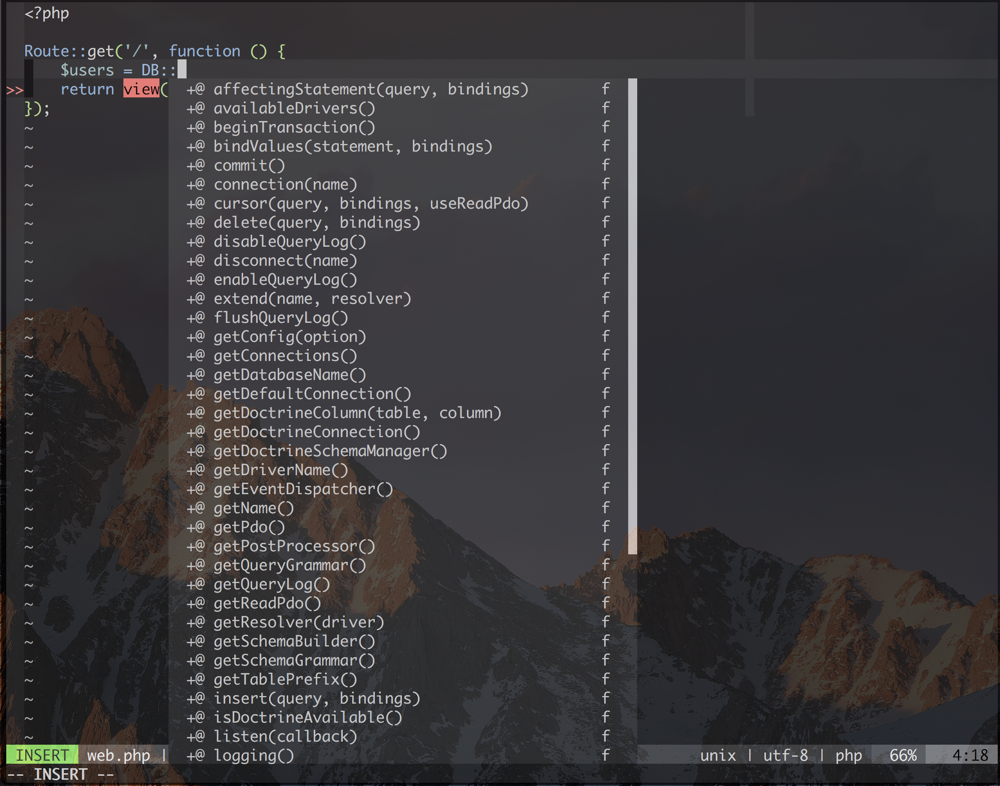Click the <?php opening tag
The height and width of the screenshot is (786, 1000).
pyautogui.click(x=47, y=13)
